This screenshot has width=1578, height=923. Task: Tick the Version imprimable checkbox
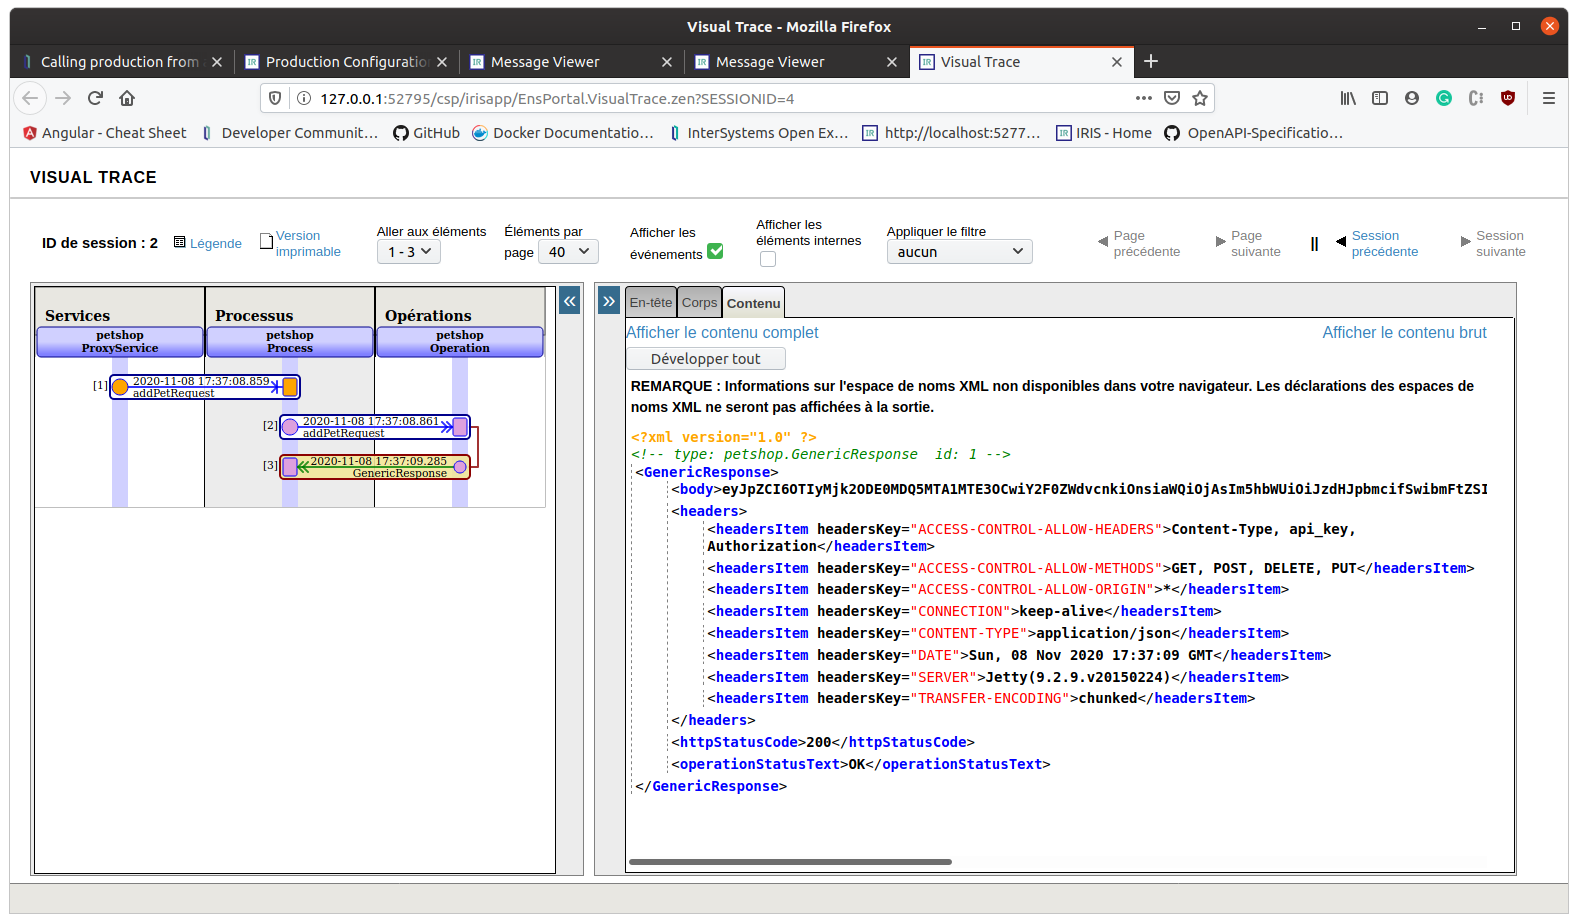(x=266, y=241)
